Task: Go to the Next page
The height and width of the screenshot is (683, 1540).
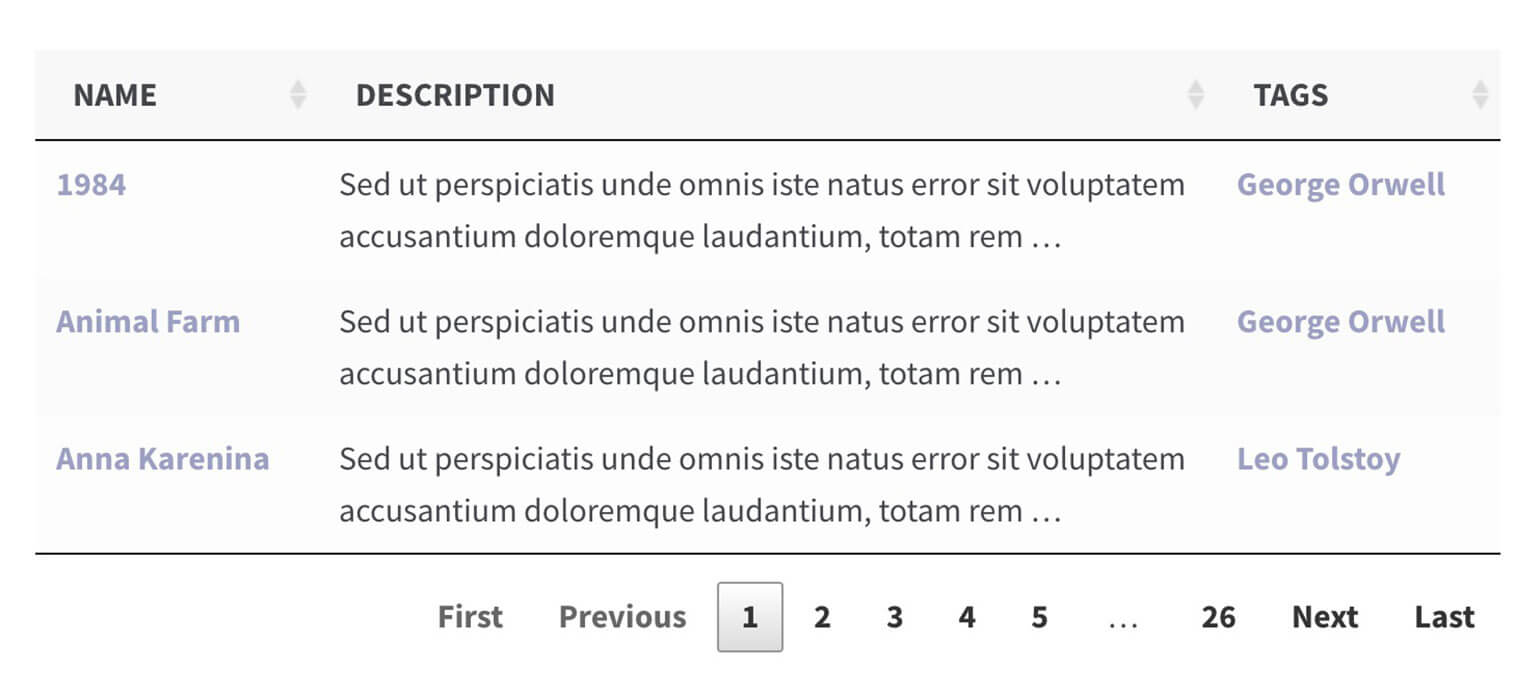Action: tap(1324, 617)
